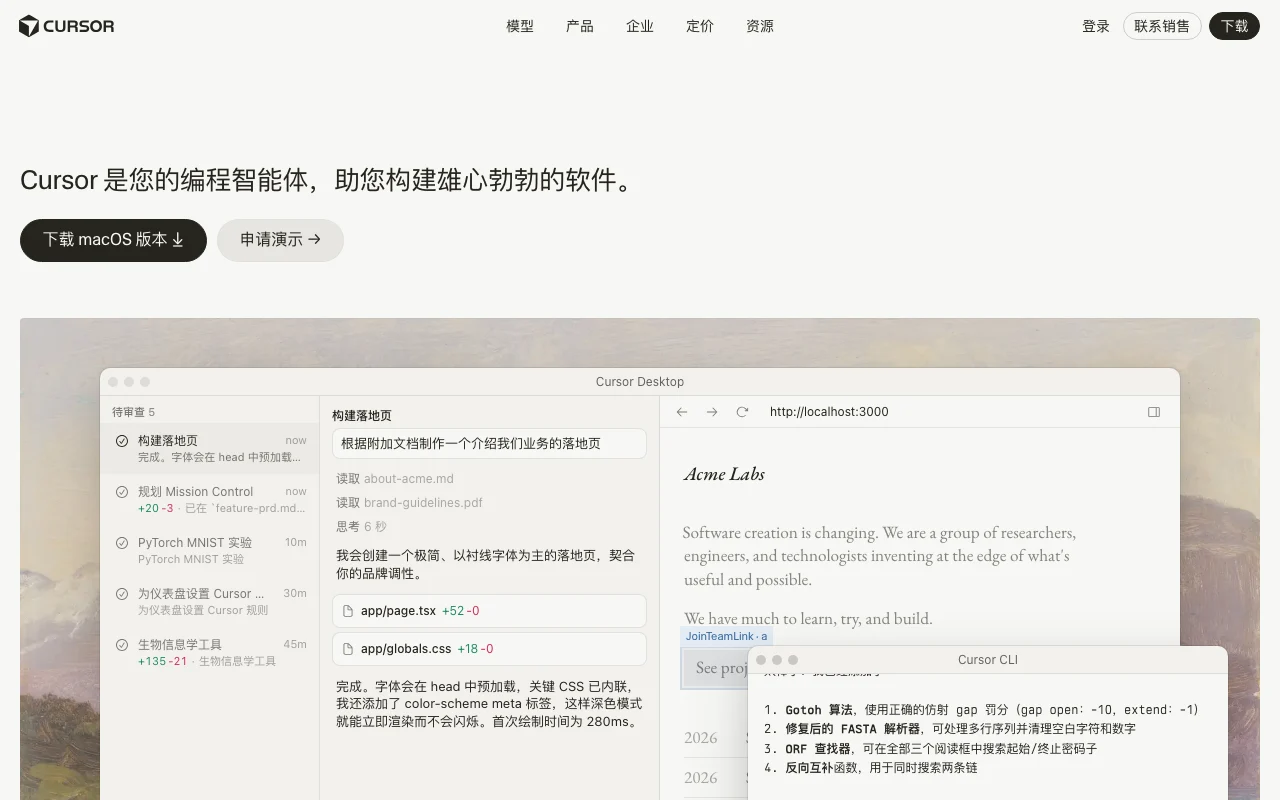Select the 规划 Mission Control task
This screenshot has width=1280, height=800.
(x=210, y=499)
